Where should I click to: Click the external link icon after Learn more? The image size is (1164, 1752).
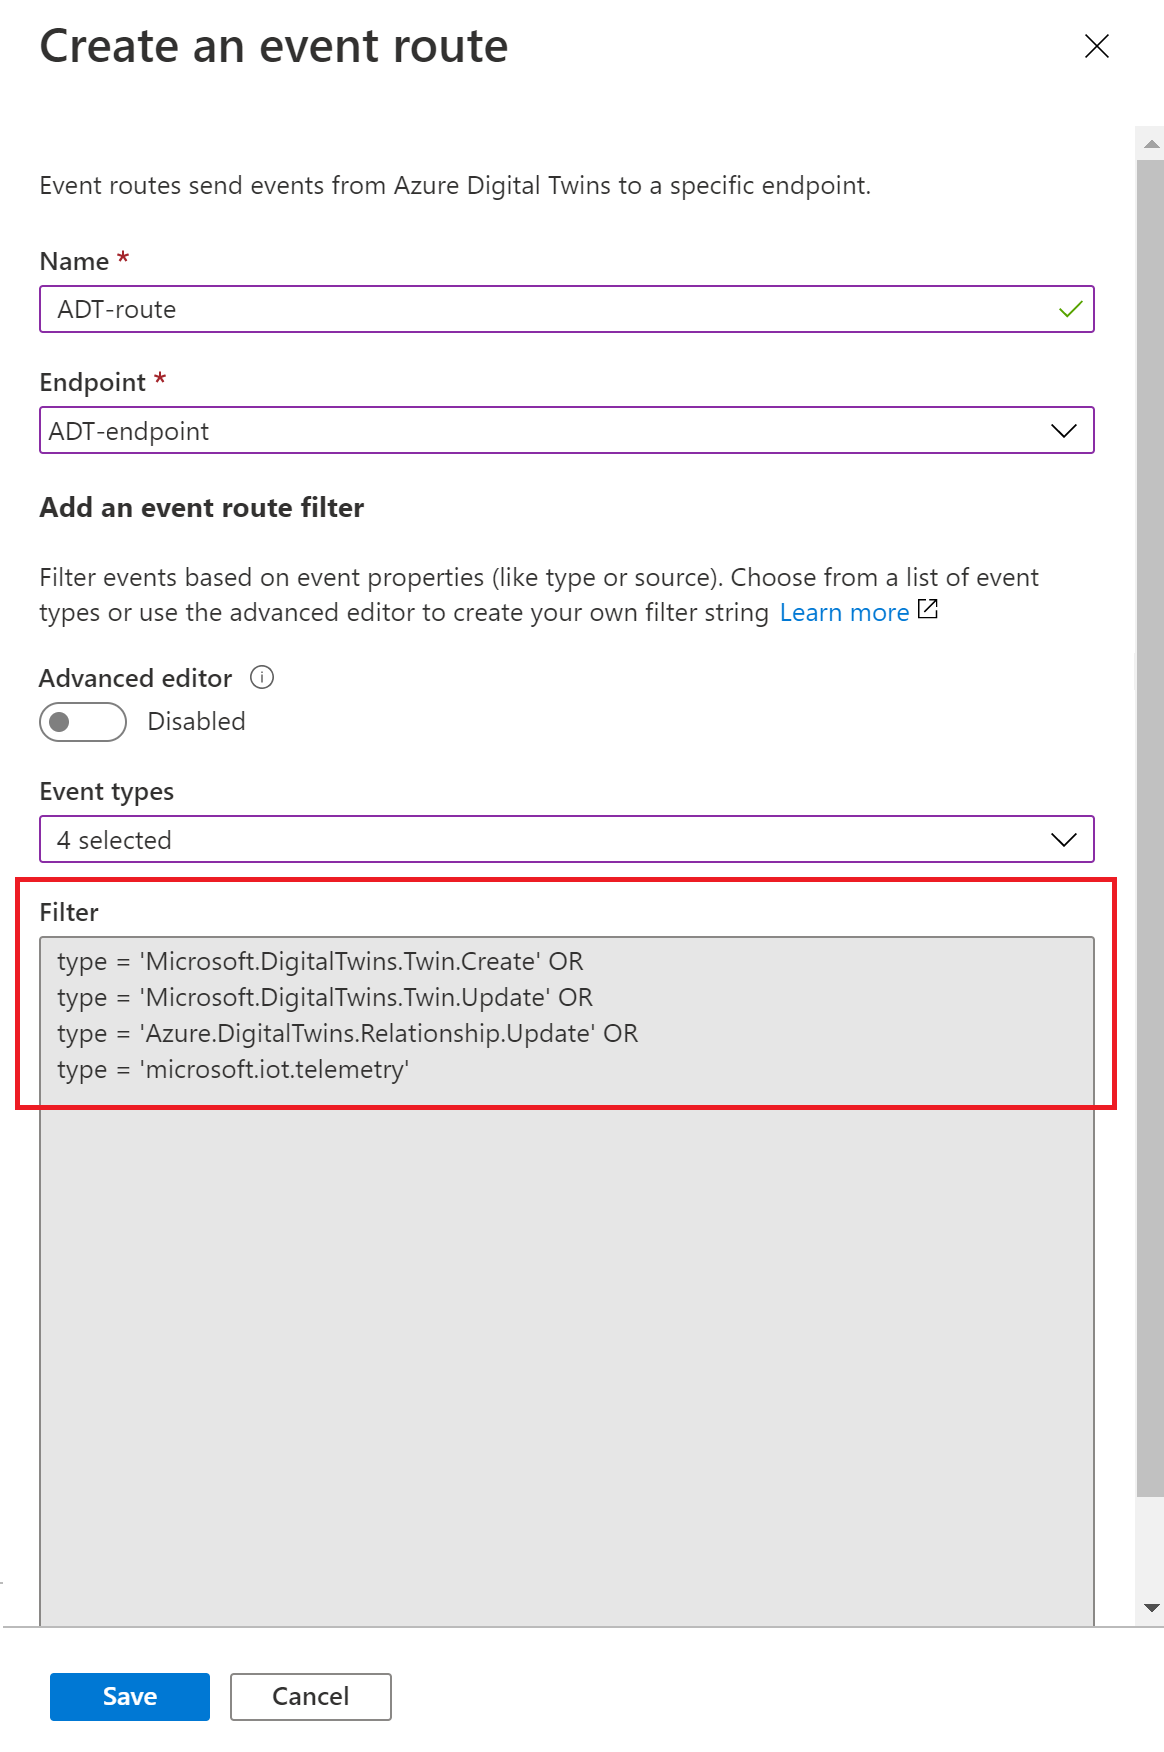928,609
